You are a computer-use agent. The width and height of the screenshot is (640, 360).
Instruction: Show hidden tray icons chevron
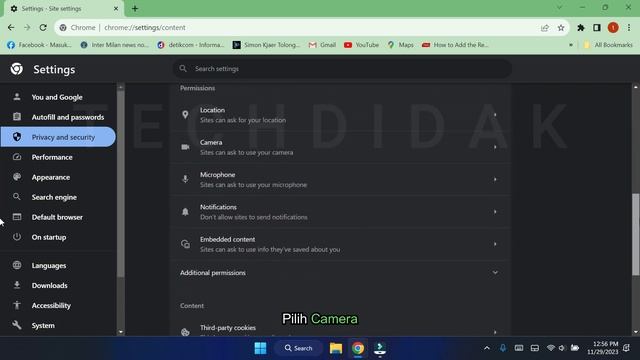487,348
